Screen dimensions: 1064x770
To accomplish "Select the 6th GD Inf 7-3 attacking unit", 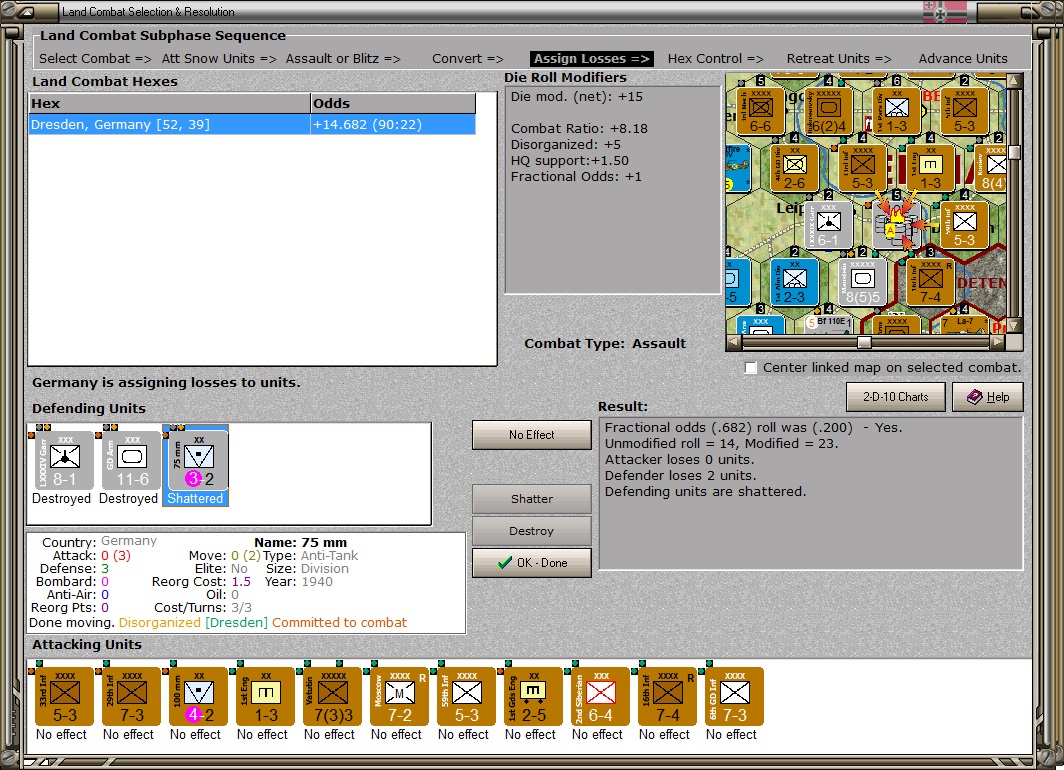I will tap(734, 697).
